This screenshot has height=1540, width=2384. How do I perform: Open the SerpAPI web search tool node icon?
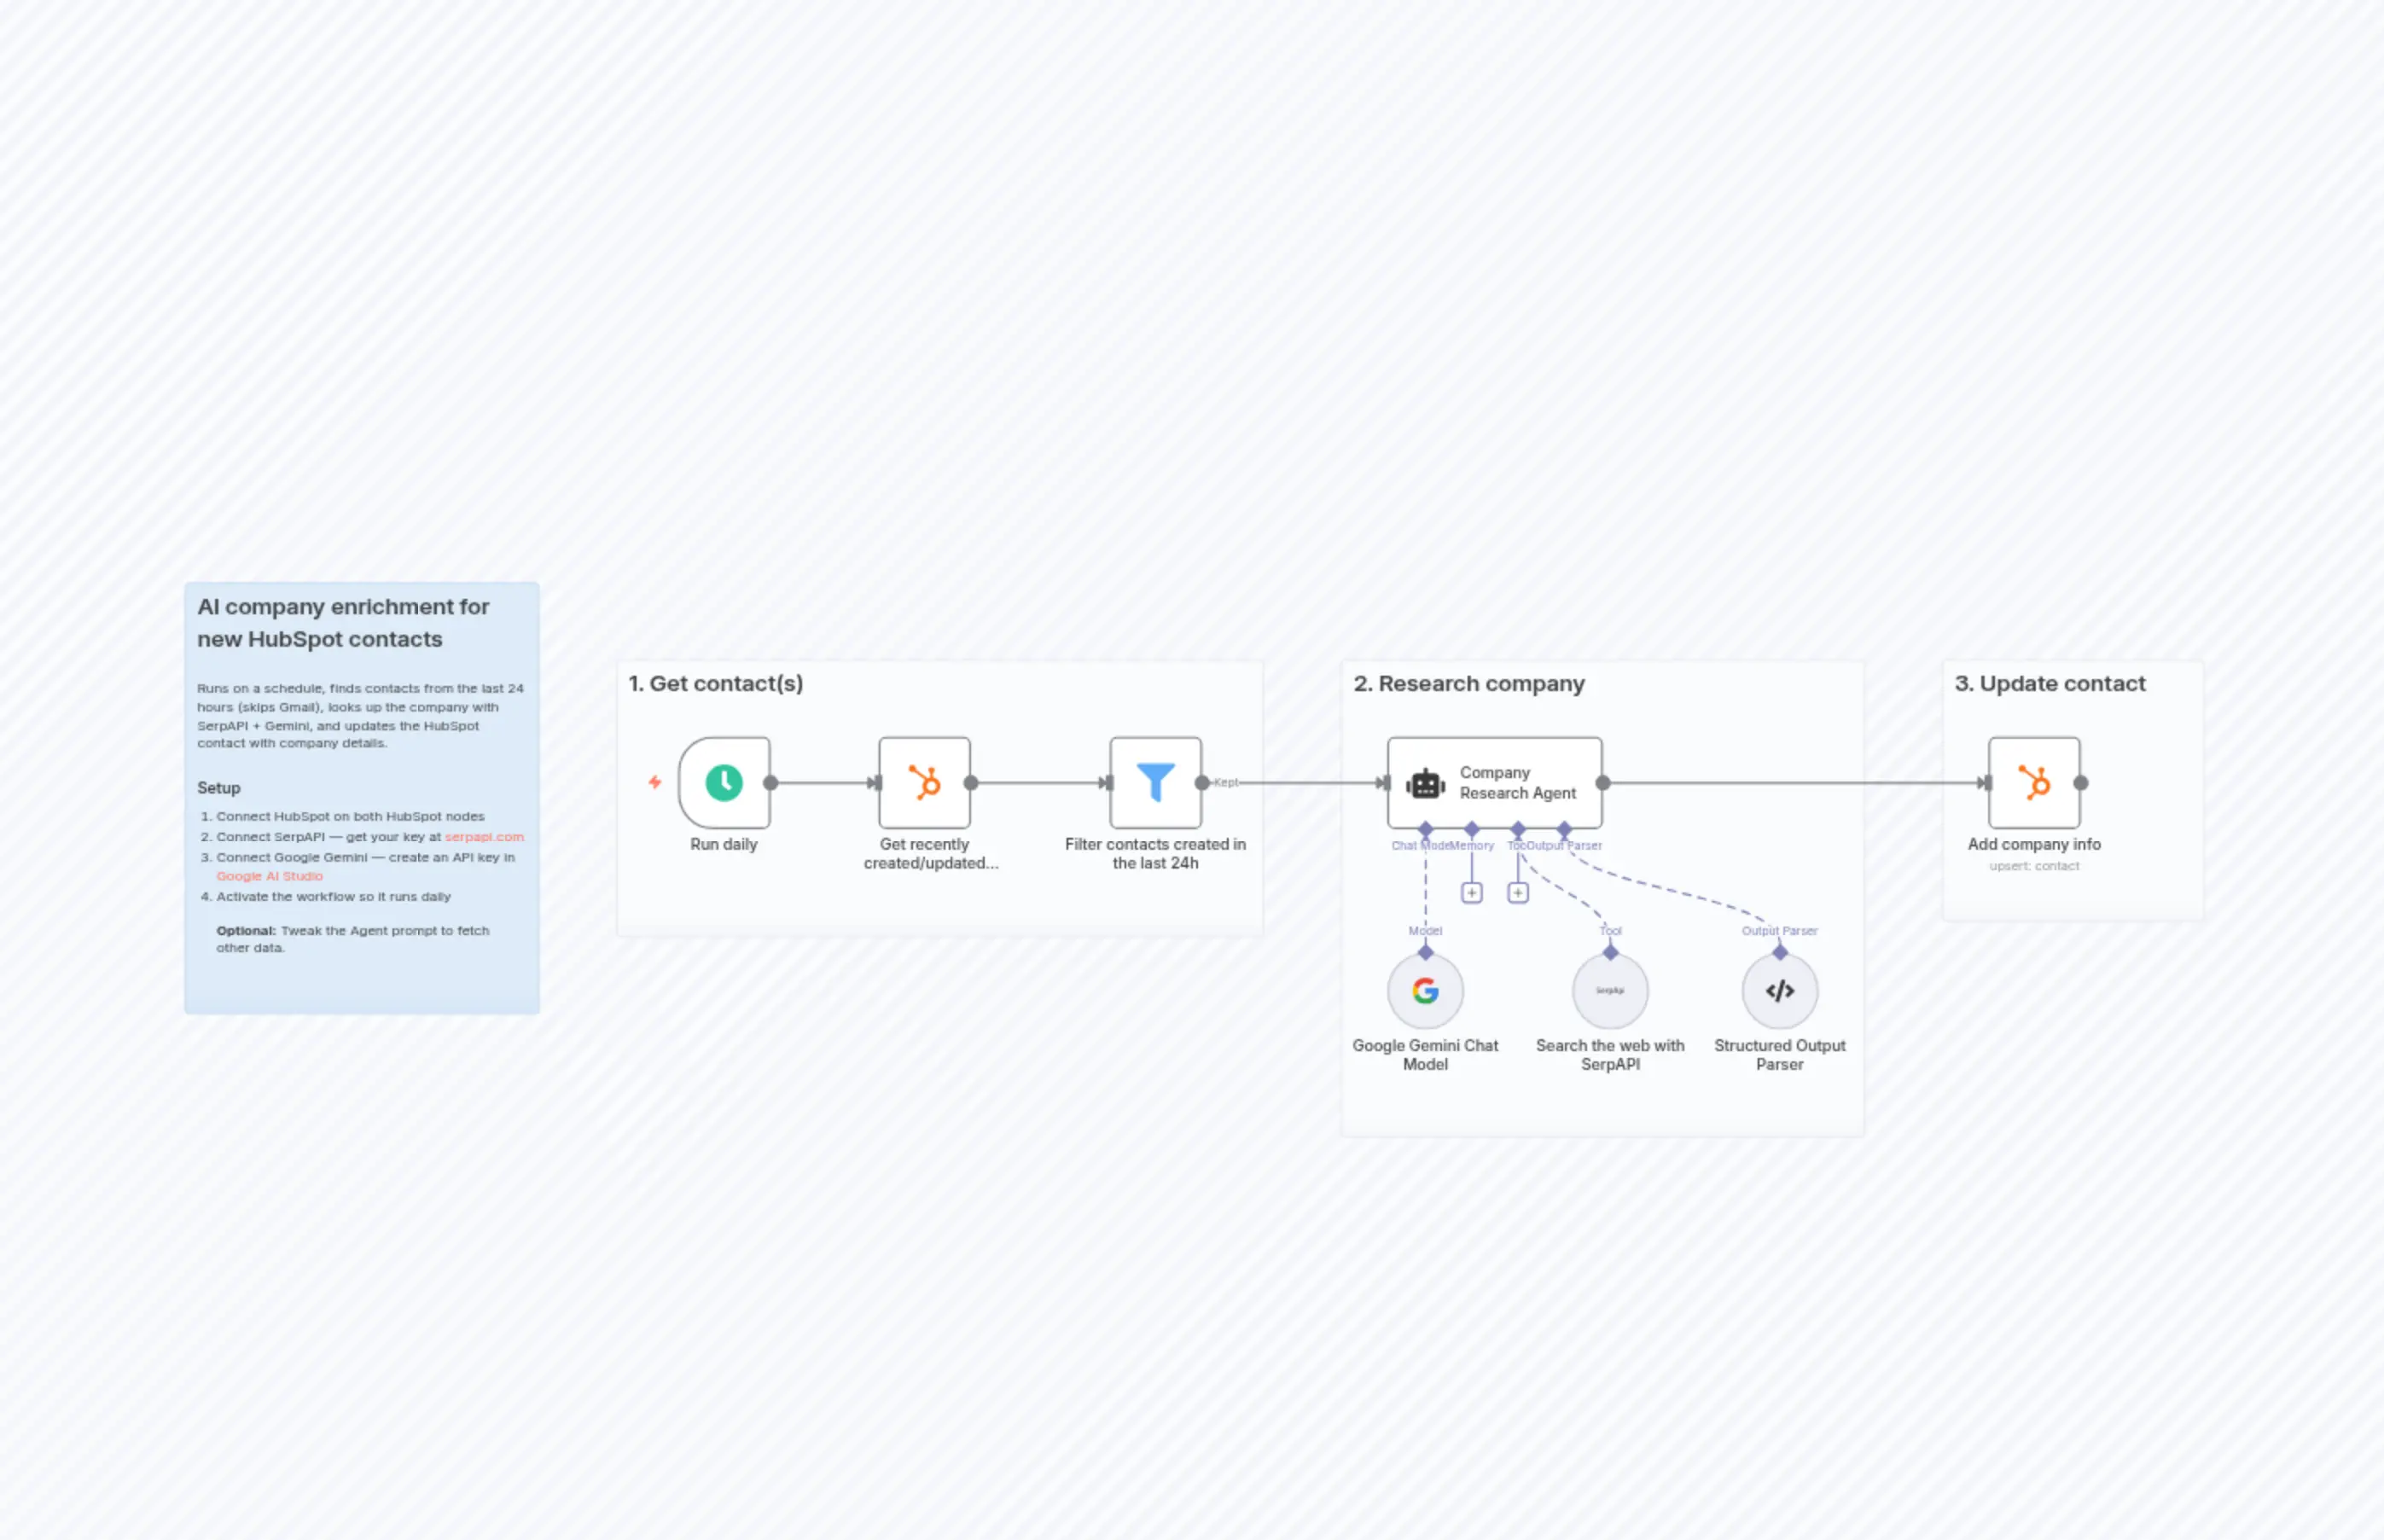[1609, 991]
